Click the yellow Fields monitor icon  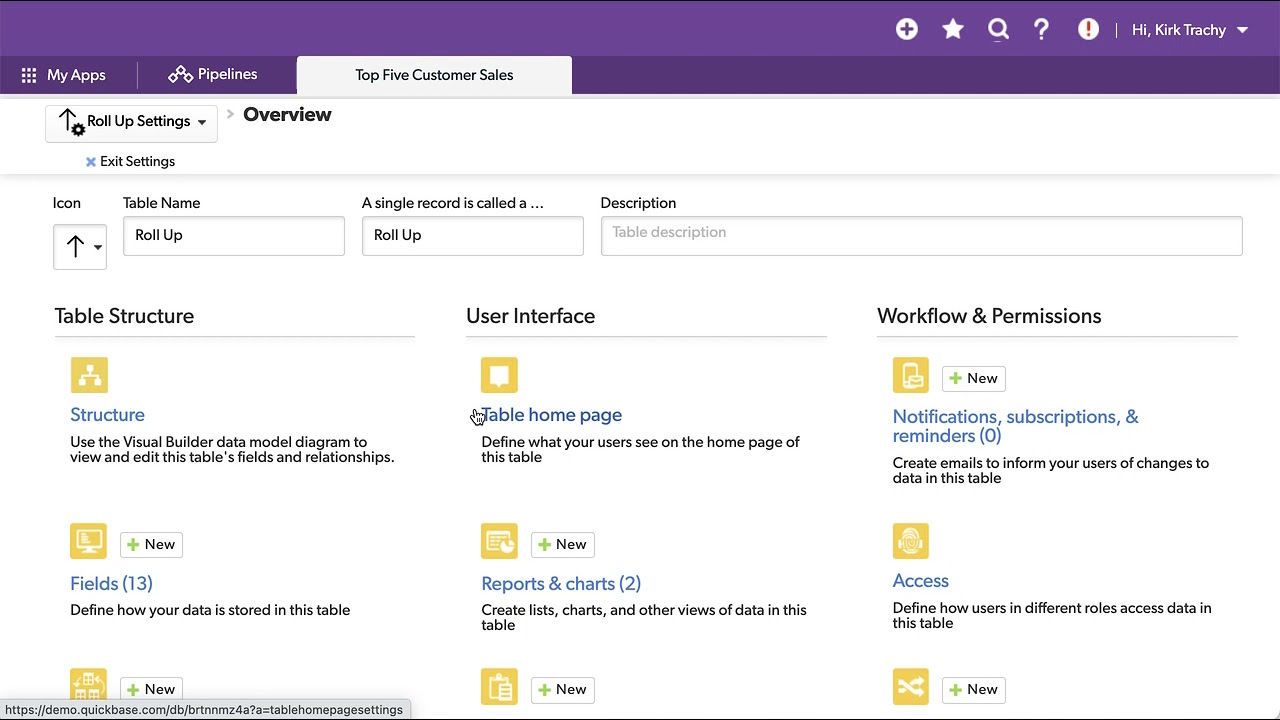pyautogui.click(x=89, y=541)
